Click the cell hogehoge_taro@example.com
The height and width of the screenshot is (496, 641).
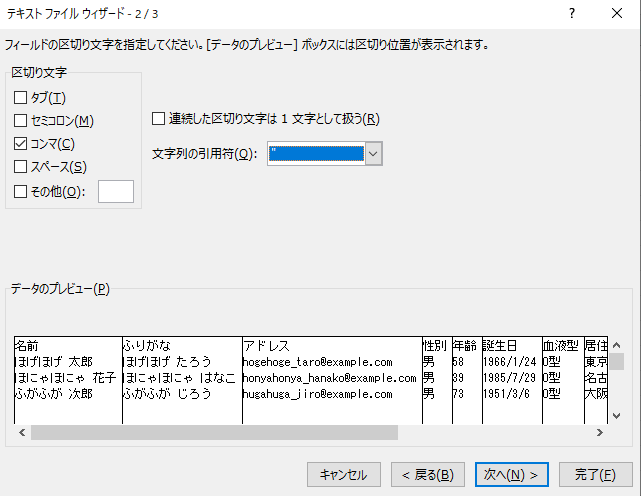(317, 362)
